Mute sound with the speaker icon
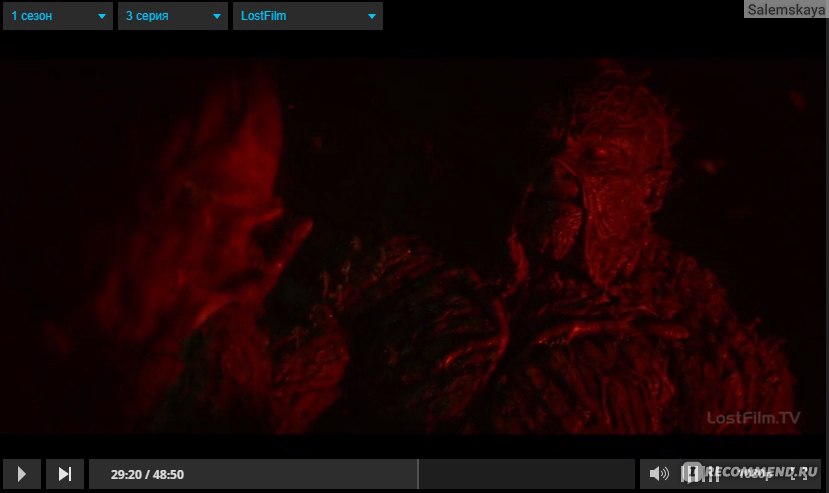The image size is (829, 493). [658, 473]
